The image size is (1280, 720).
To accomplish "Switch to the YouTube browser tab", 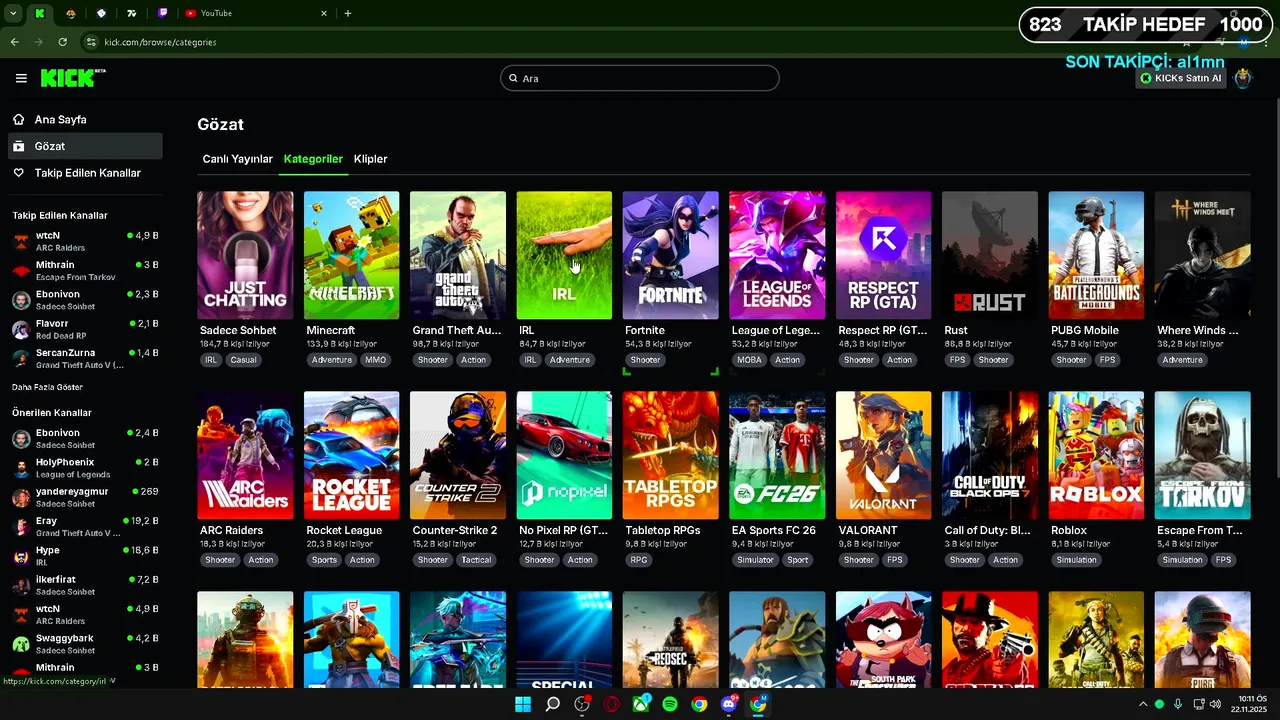I will point(254,13).
